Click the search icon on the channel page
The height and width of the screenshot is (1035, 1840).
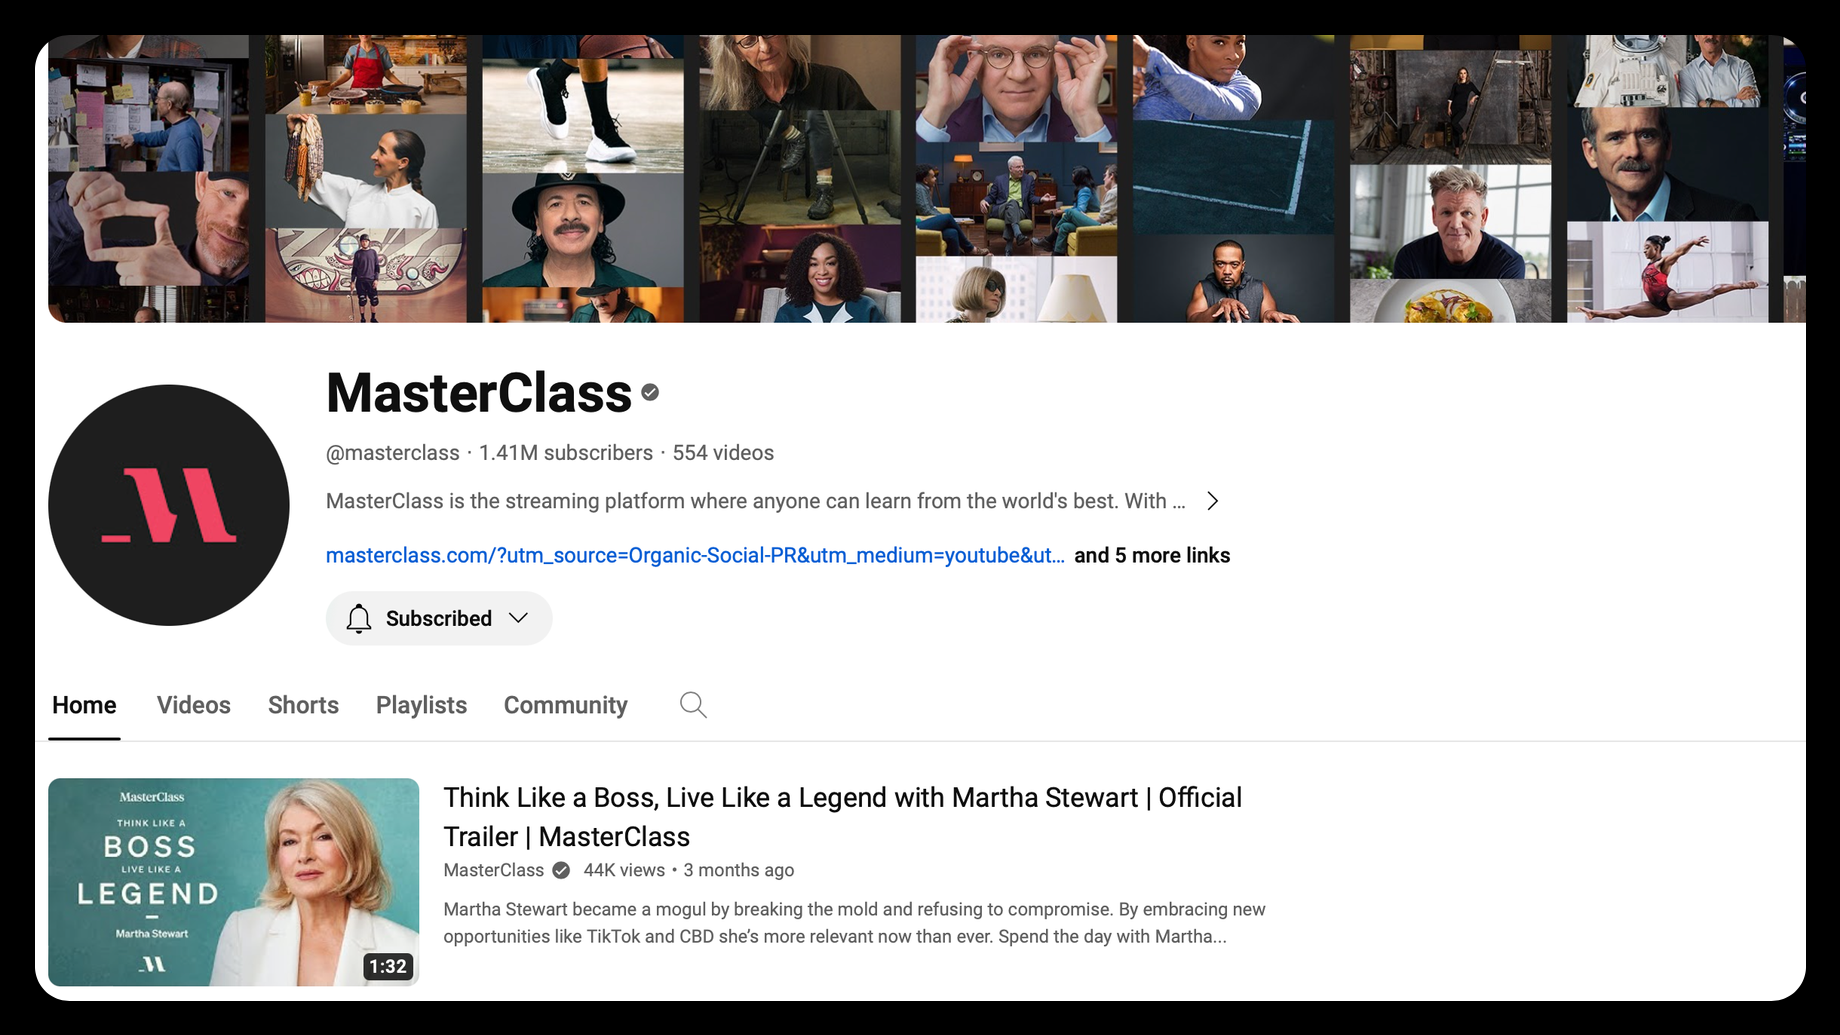(x=692, y=705)
